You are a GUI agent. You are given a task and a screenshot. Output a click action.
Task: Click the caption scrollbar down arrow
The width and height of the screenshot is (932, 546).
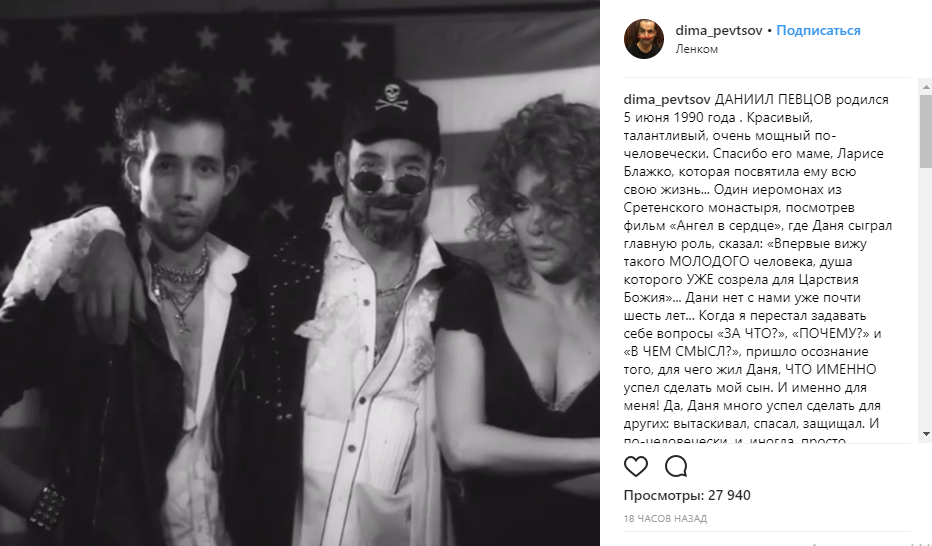click(925, 434)
